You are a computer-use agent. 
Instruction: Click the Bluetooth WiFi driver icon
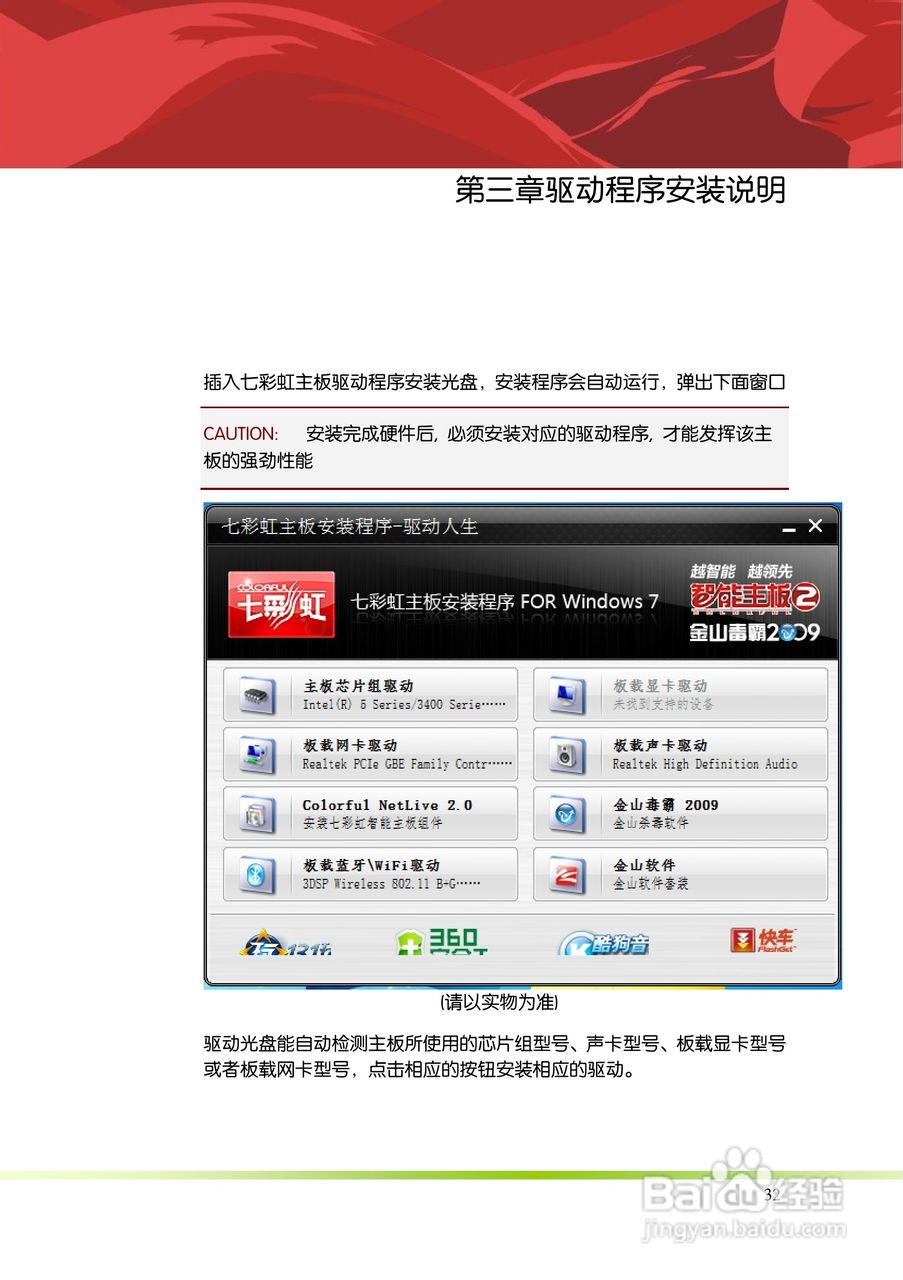(257, 875)
